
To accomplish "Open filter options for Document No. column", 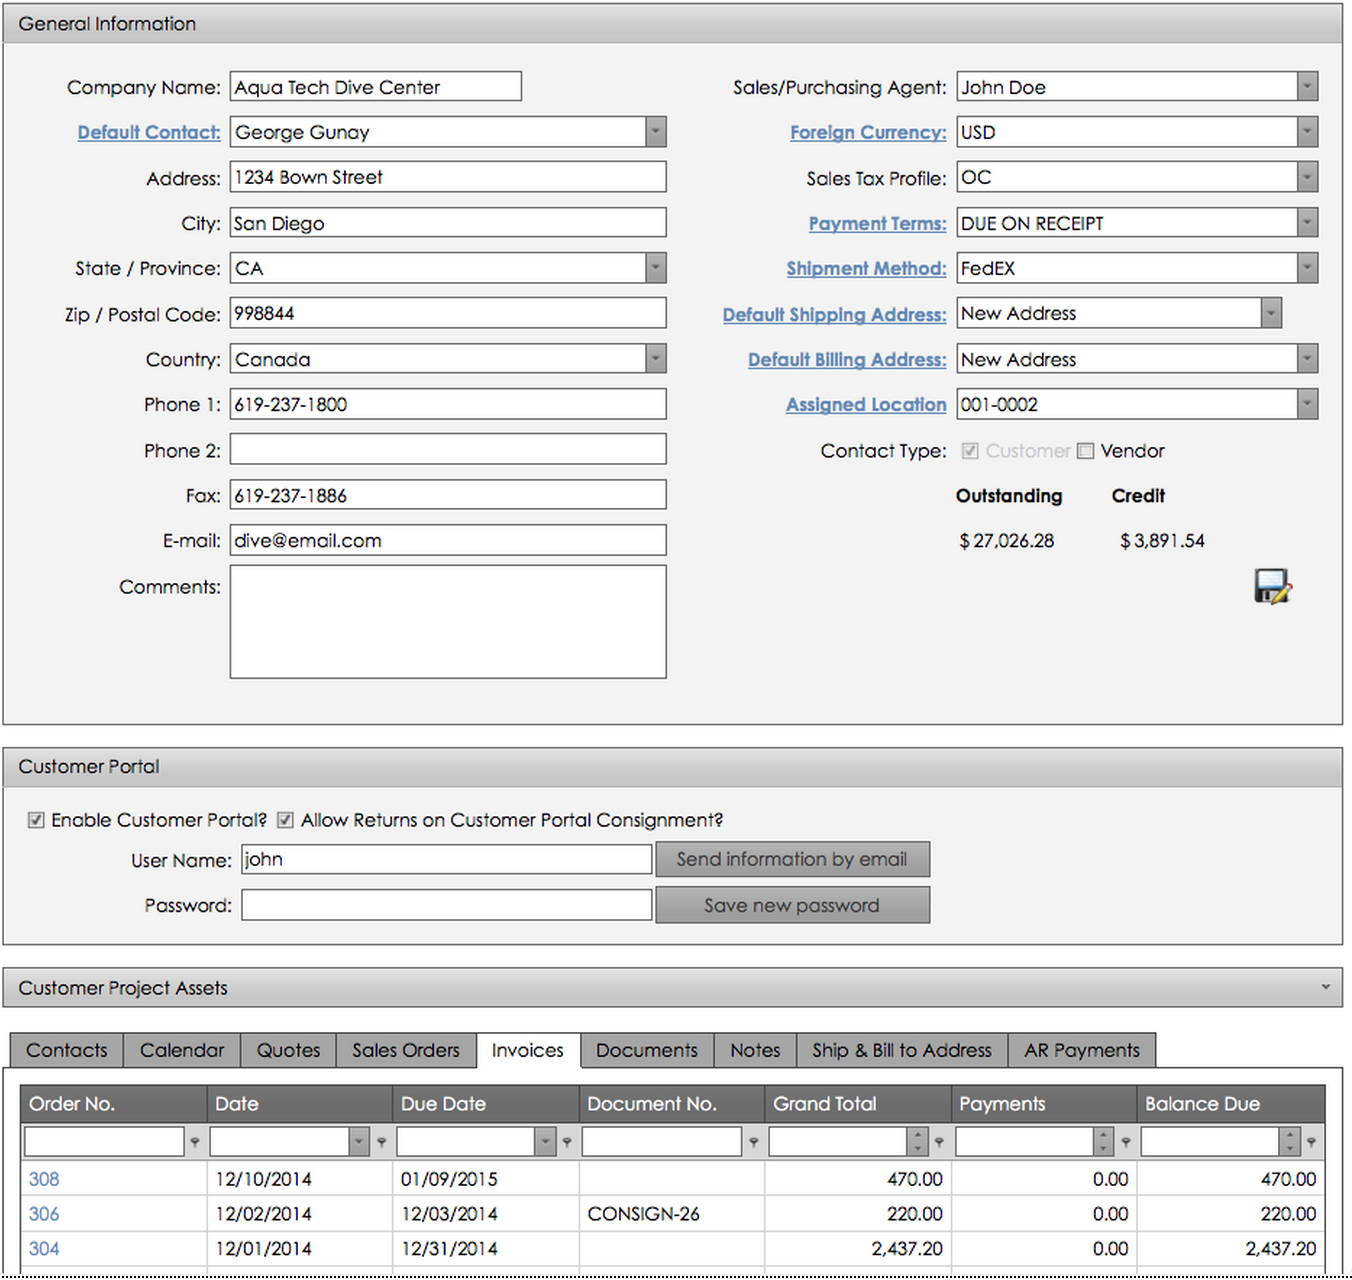I will [x=753, y=1141].
